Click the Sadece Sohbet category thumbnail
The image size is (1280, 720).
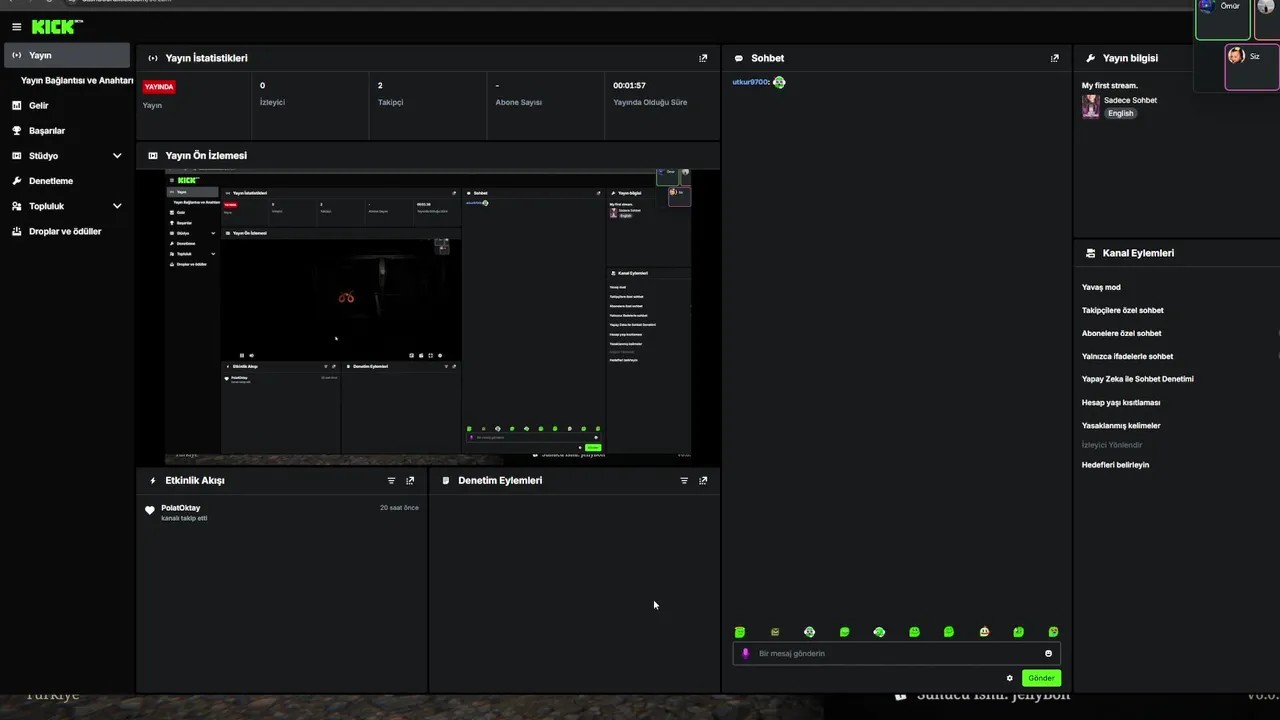coord(1090,106)
